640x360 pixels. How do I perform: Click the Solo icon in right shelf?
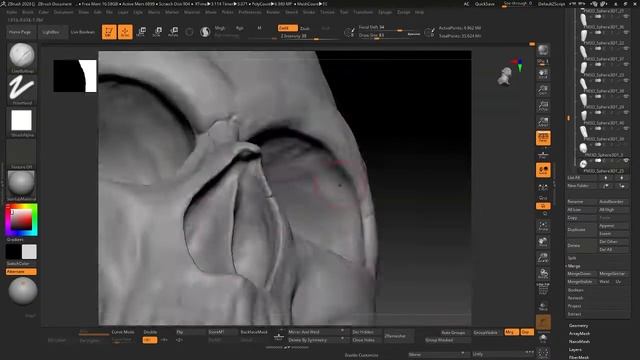click(543, 338)
